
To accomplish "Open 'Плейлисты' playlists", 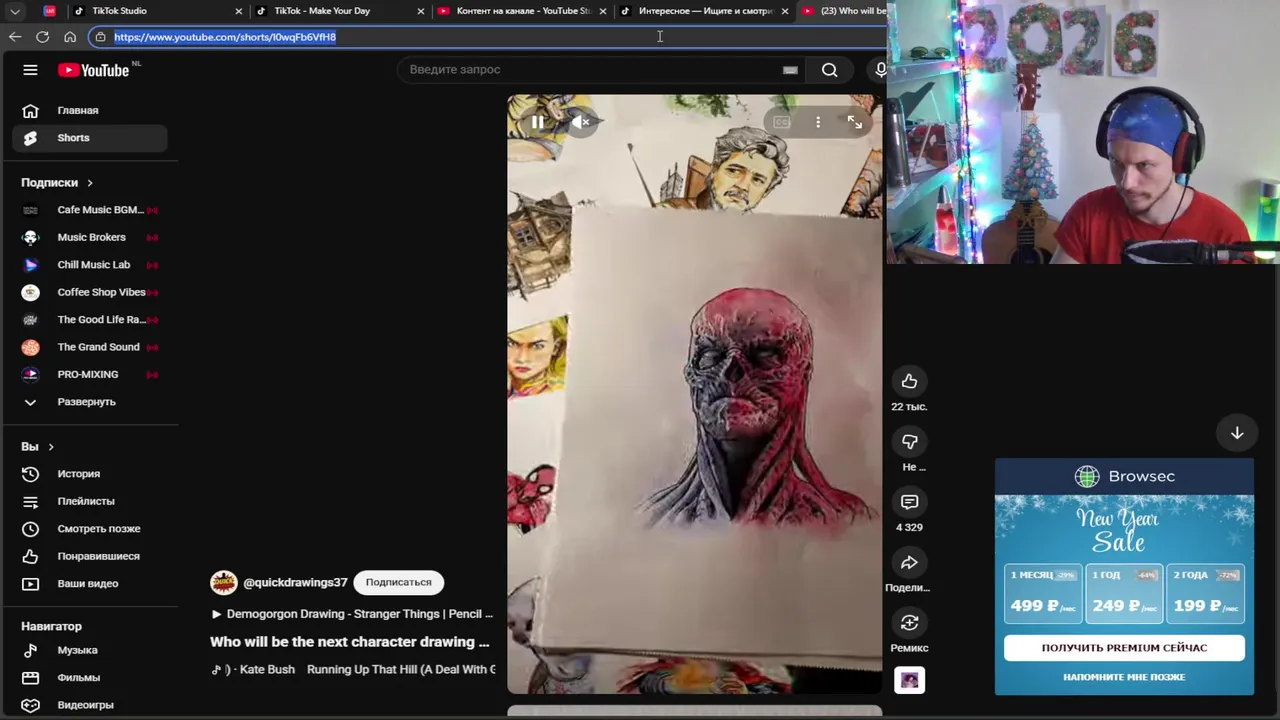I will click(90, 501).
